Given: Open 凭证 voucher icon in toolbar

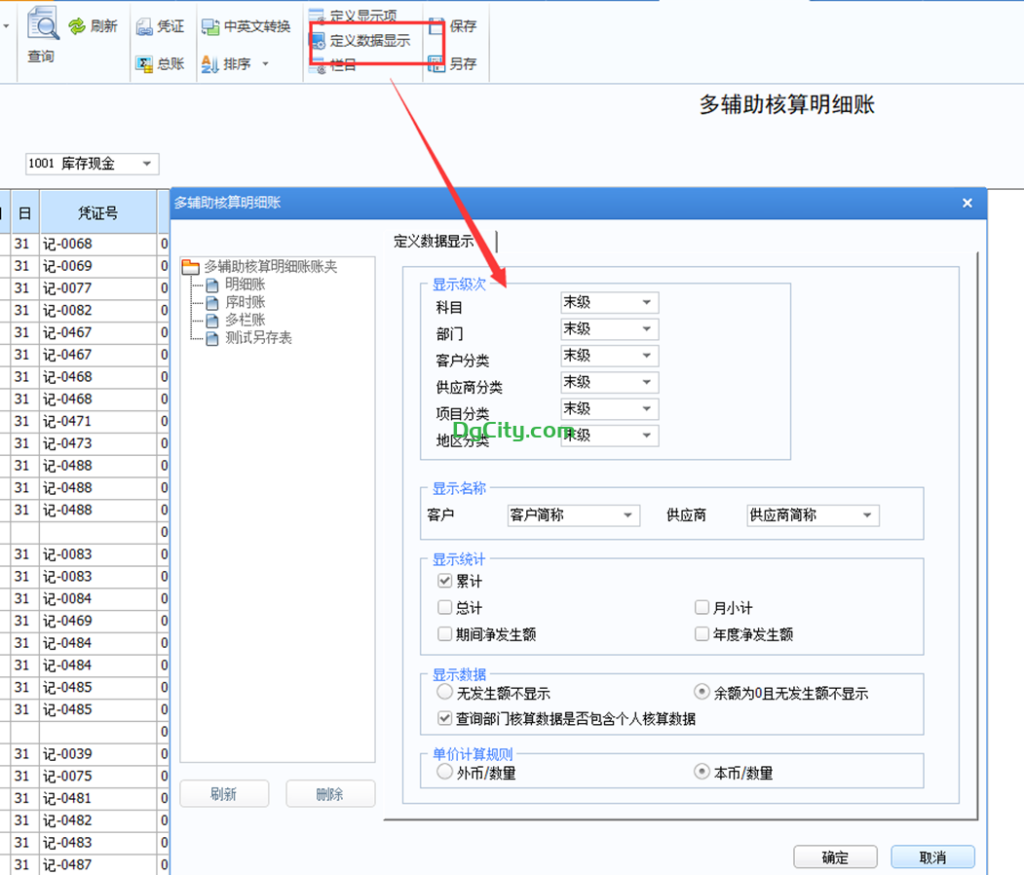Looking at the screenshot, I should (x=144, y=27).
